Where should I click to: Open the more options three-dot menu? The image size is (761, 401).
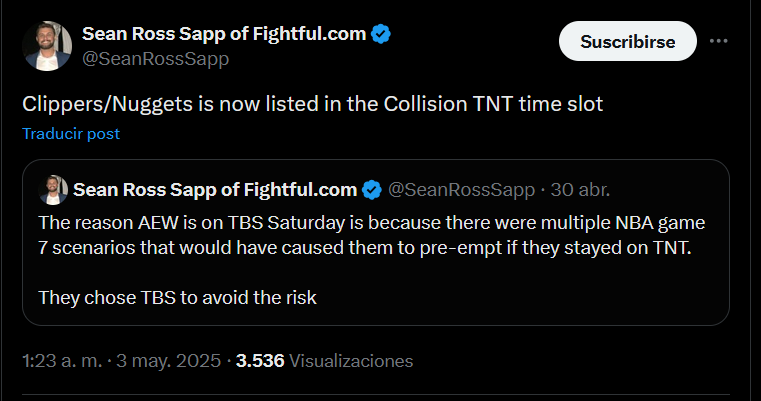tap(718, 42)
